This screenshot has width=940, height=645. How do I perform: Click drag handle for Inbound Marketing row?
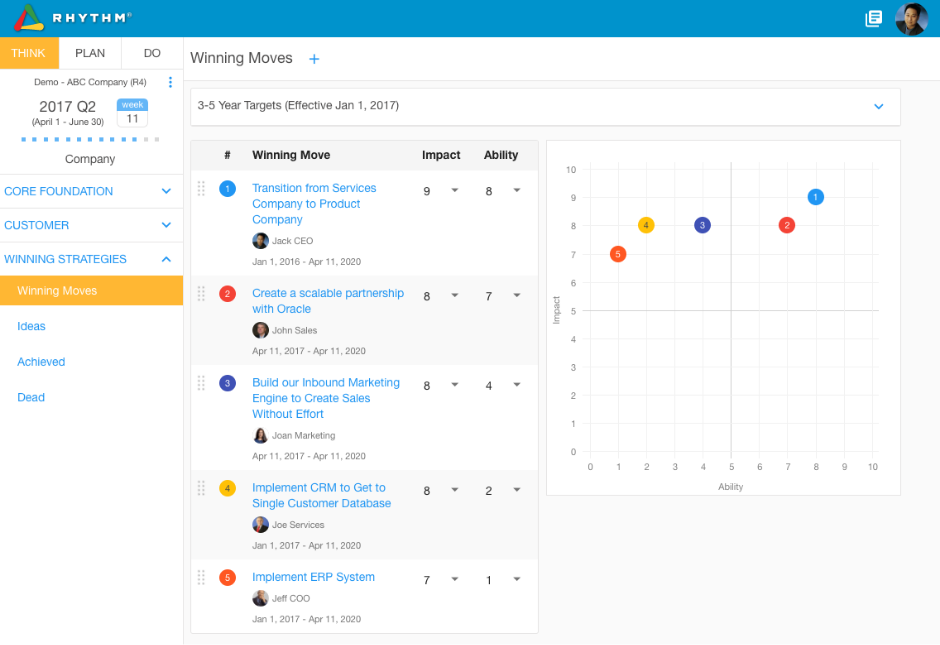201,383
